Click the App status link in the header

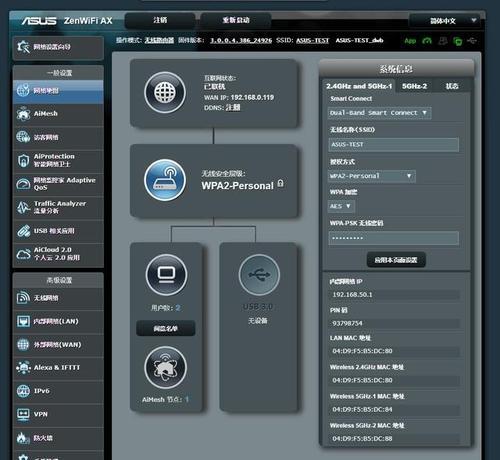[x=410, y=41]
